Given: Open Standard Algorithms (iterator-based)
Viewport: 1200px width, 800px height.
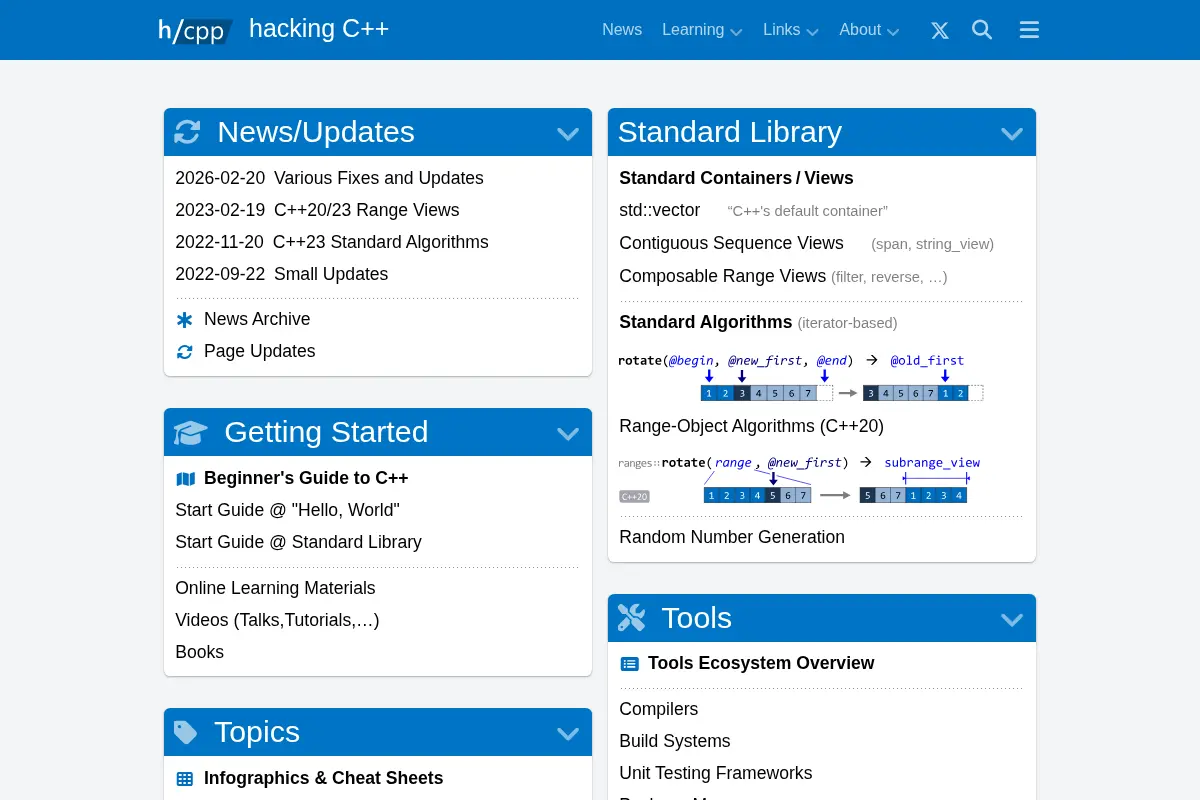Looking at the screenshot, I should [758, 322].
